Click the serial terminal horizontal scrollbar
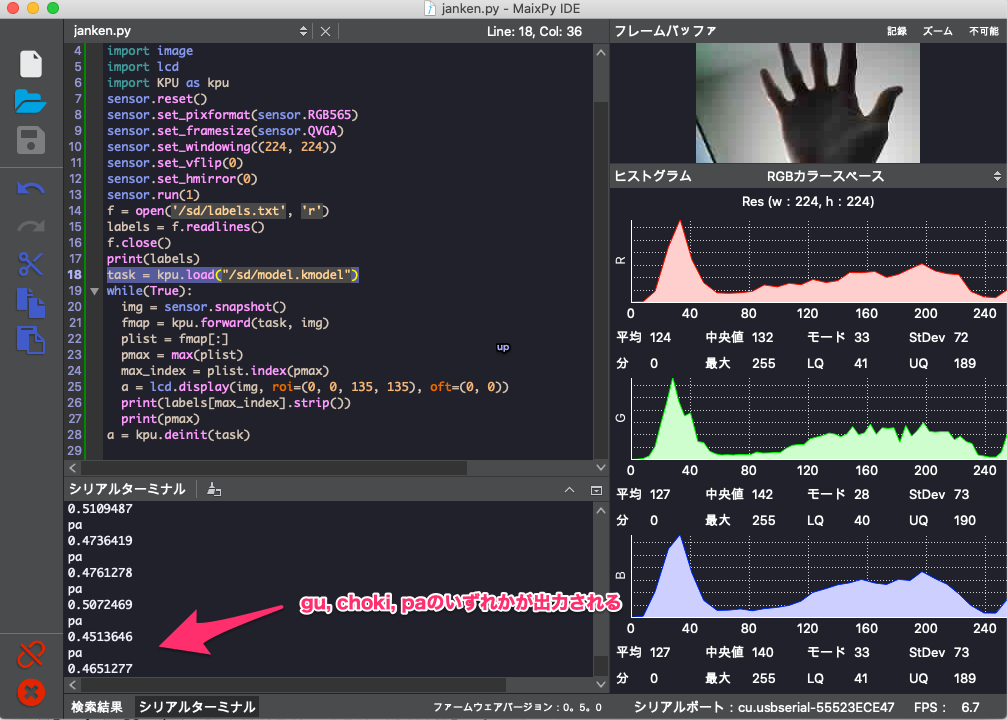Viewport: 1007px width, 720px height. tap(330, 686)
